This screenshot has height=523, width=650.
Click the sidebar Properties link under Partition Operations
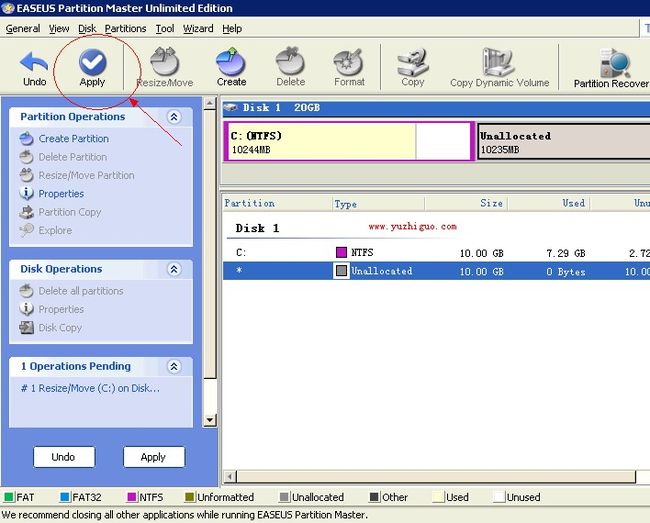click(61, 194)
